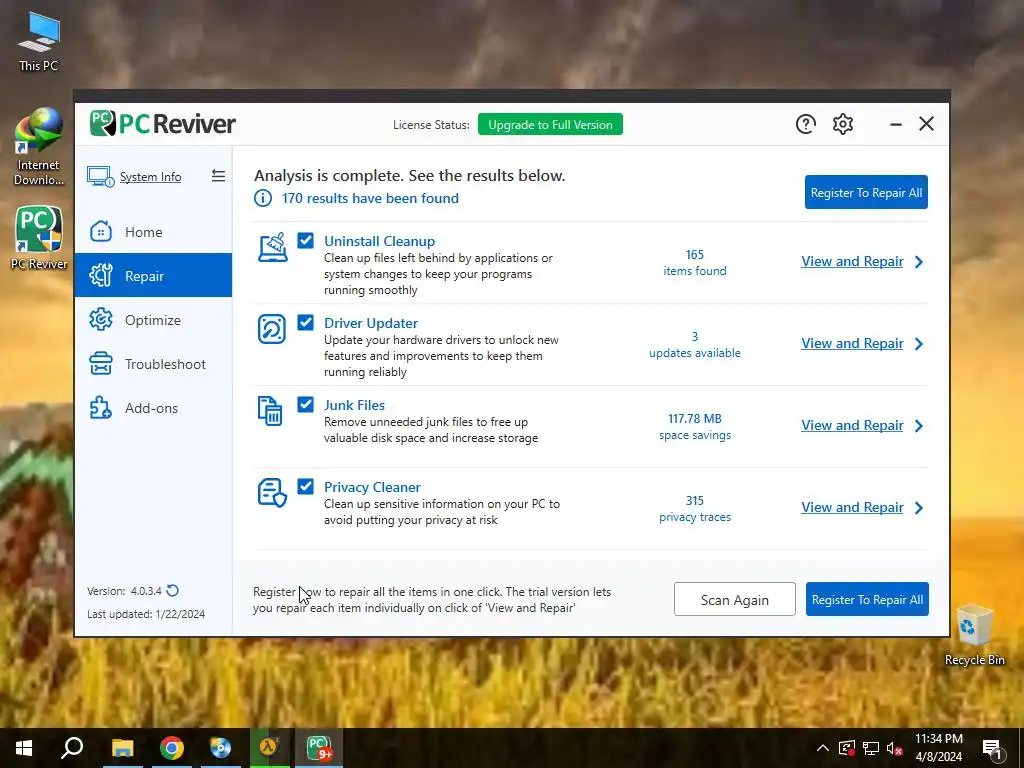The height and width of the screenshot is (768, 1024).
Task: Open View and Repair for Junk Files
Action: 852,426
